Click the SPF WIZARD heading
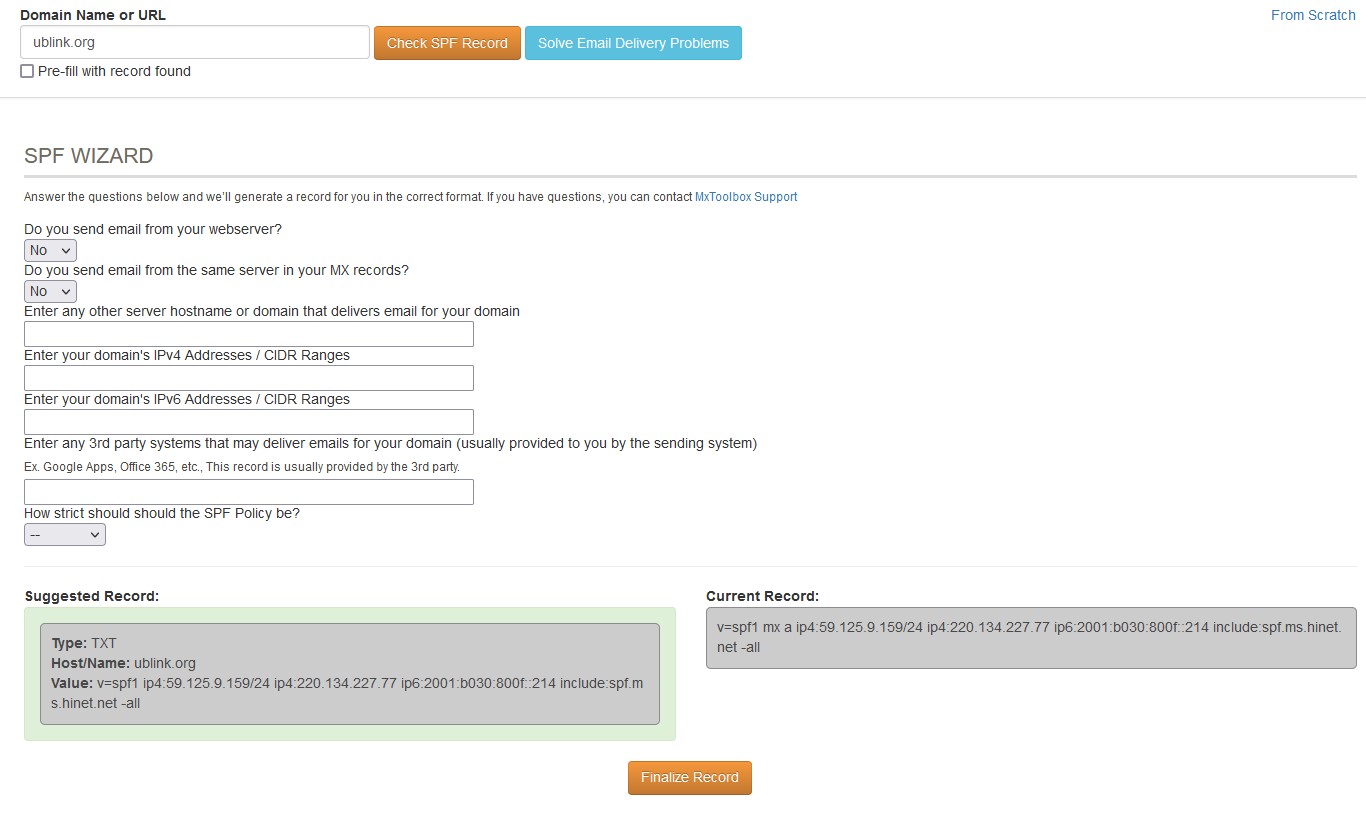This screenshot has height=819, width=1366. (x=89, y=156)
